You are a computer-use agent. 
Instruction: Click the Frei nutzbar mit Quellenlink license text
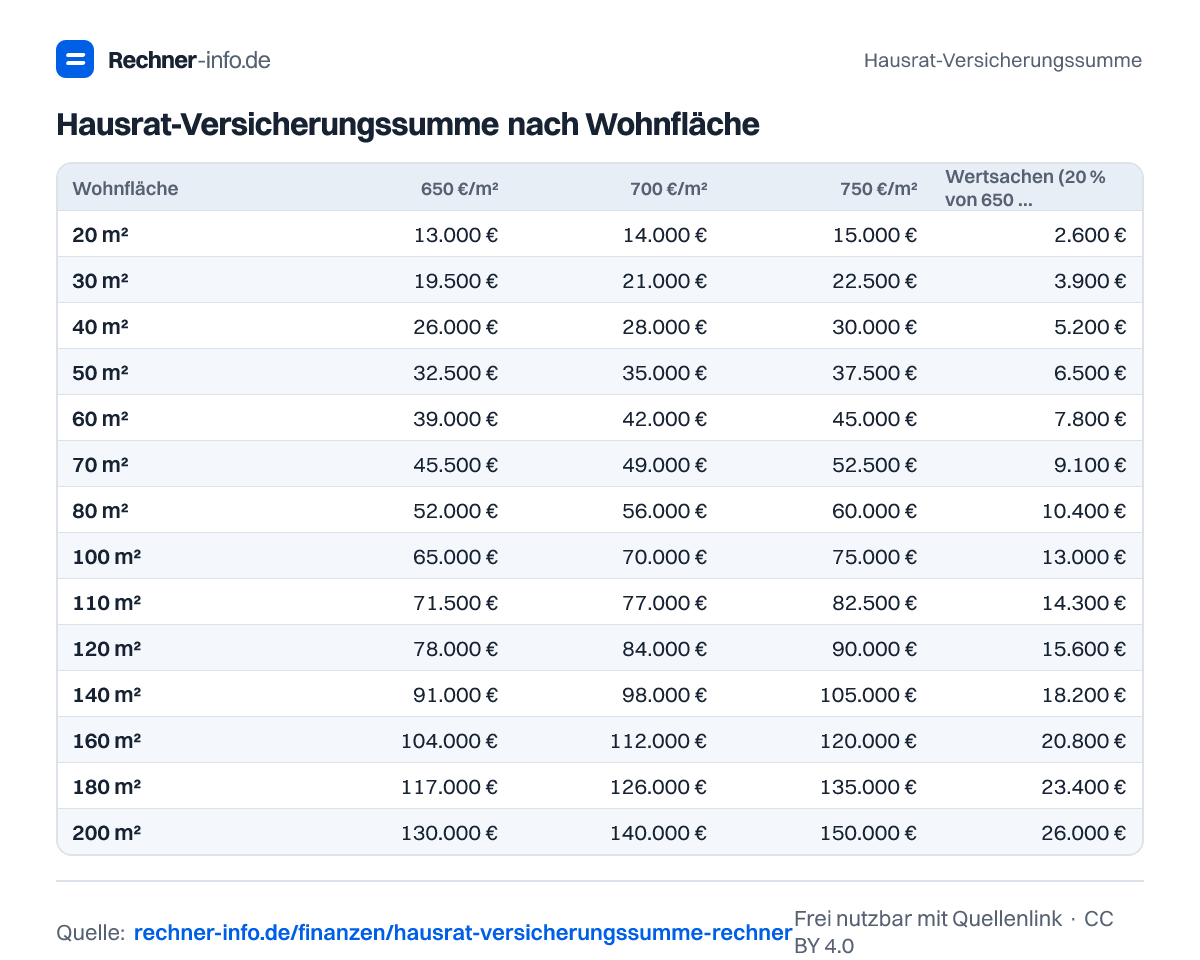point(954,932)
